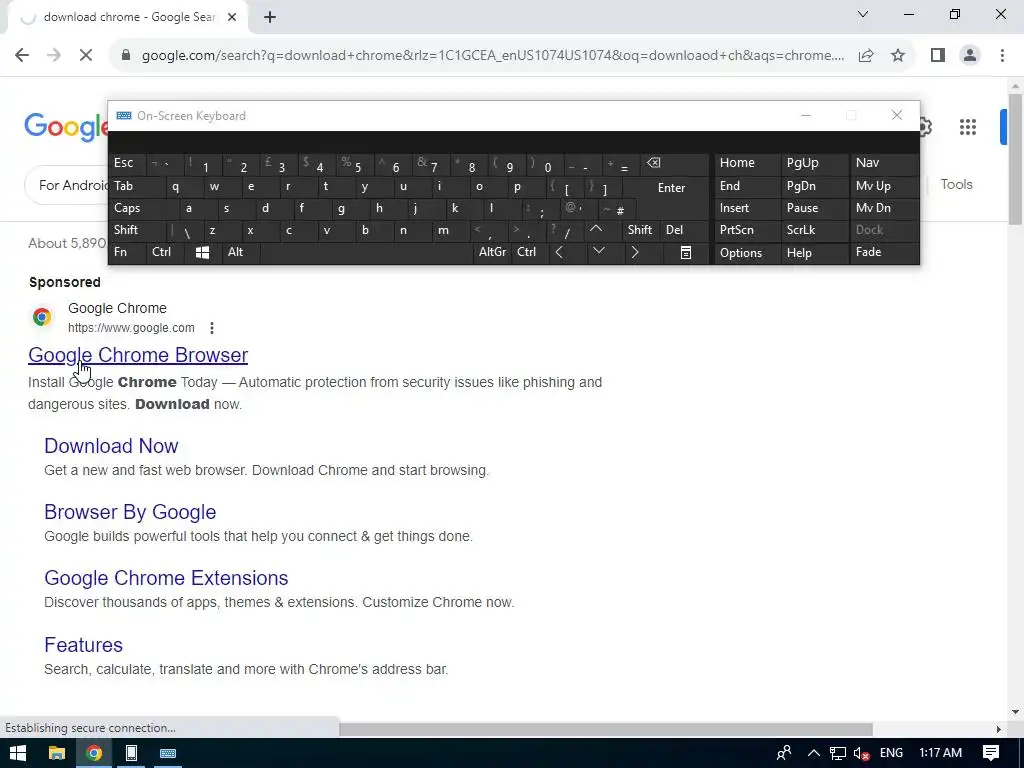Close the download chrome tab
The image size is (1024, 768).
(232, 18)
